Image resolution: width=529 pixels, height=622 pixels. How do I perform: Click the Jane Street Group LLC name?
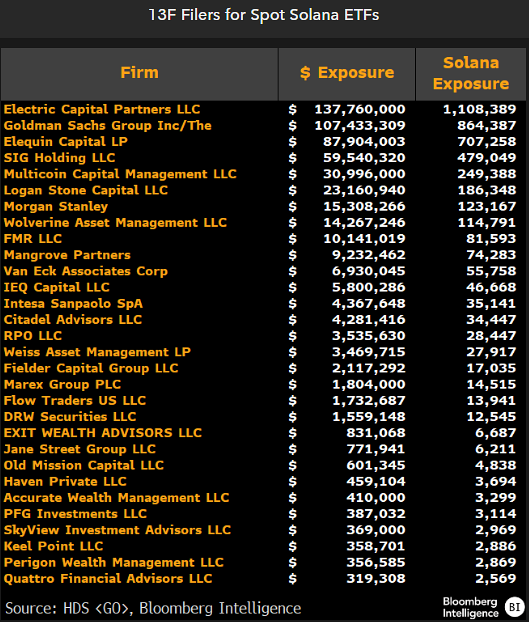(x=80, y=449)
